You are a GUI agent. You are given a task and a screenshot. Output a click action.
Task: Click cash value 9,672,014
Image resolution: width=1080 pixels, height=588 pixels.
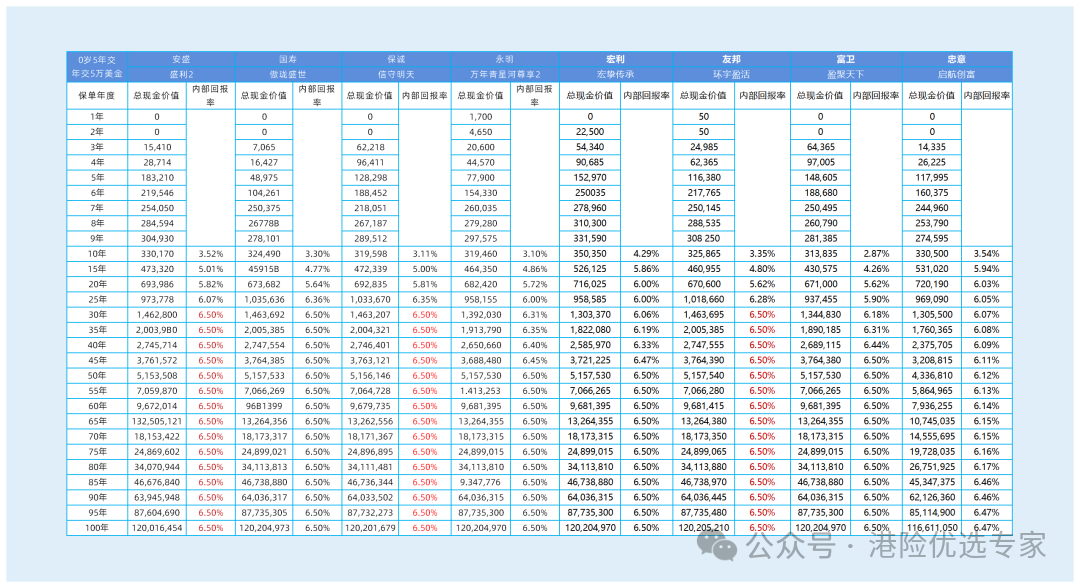(157, 406)
